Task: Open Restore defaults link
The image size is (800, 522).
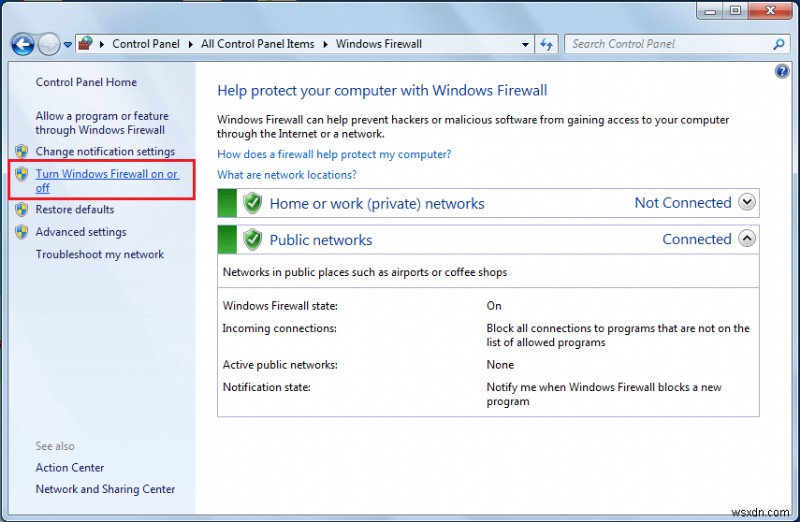Action: coord(74,209)
